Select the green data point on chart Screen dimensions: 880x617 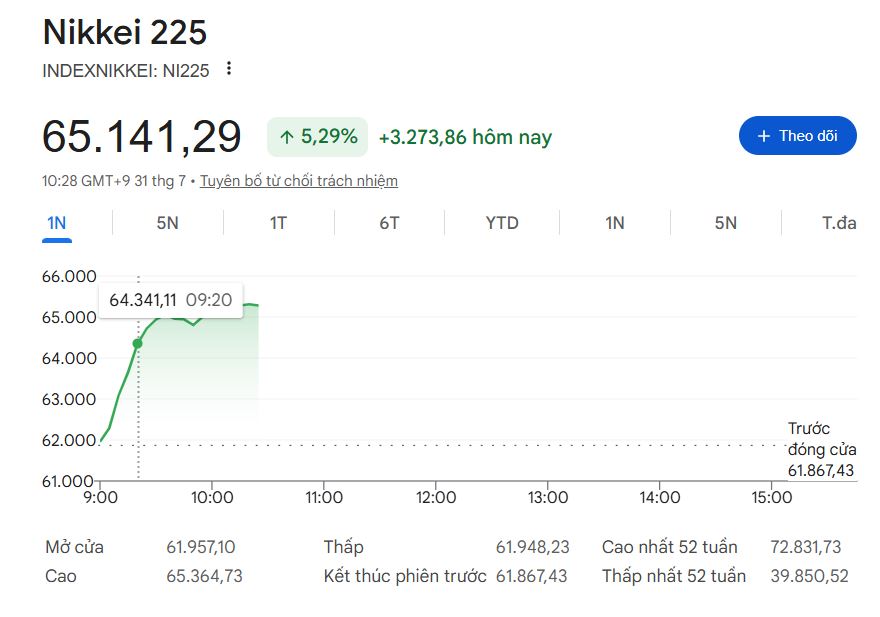coord(138,343)
